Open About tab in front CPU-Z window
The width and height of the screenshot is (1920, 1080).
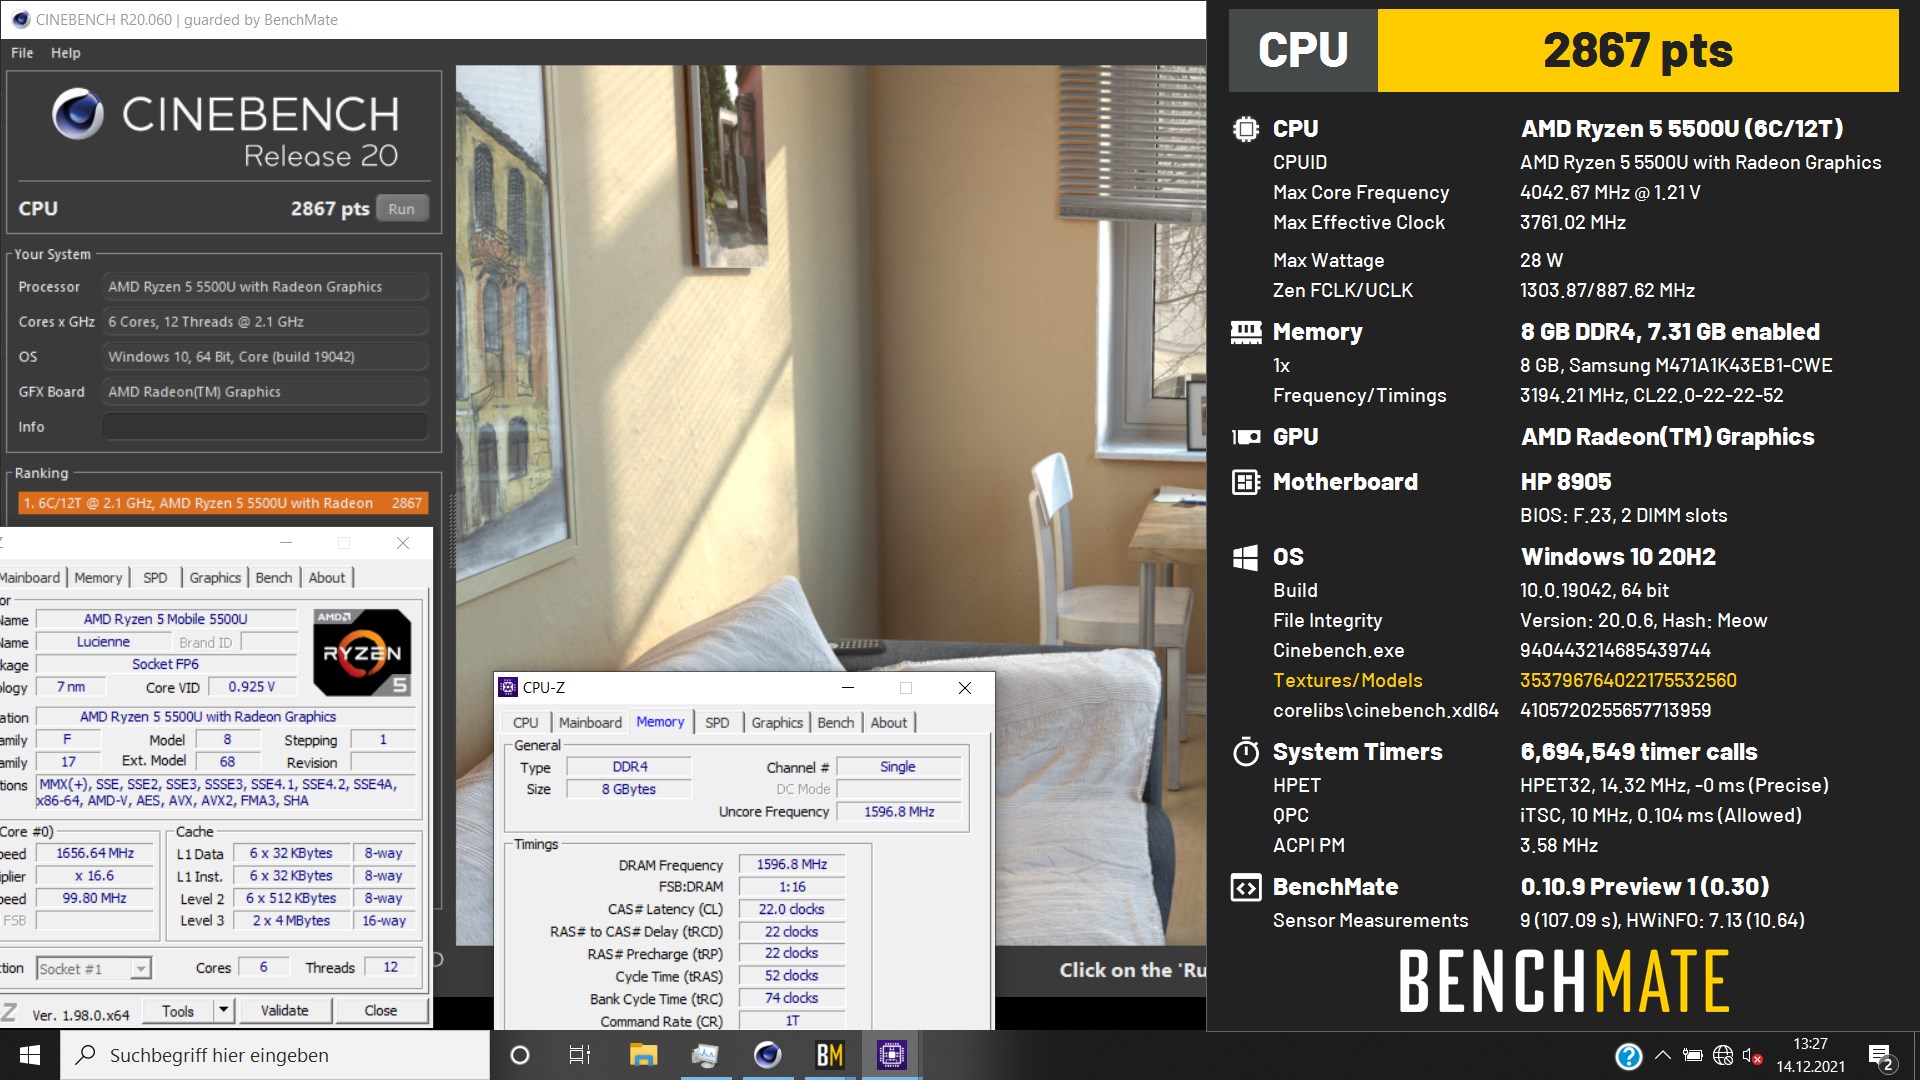coord(889,723)
